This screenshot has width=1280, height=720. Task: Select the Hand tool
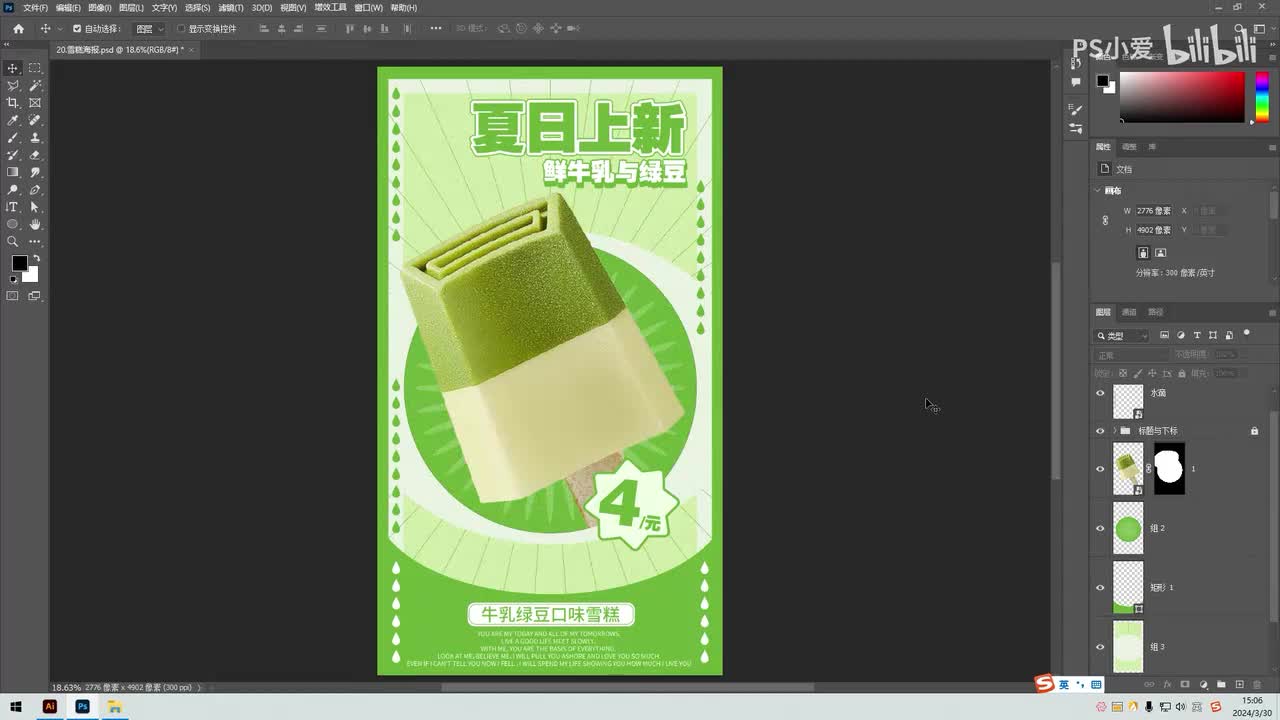[35, 224]
